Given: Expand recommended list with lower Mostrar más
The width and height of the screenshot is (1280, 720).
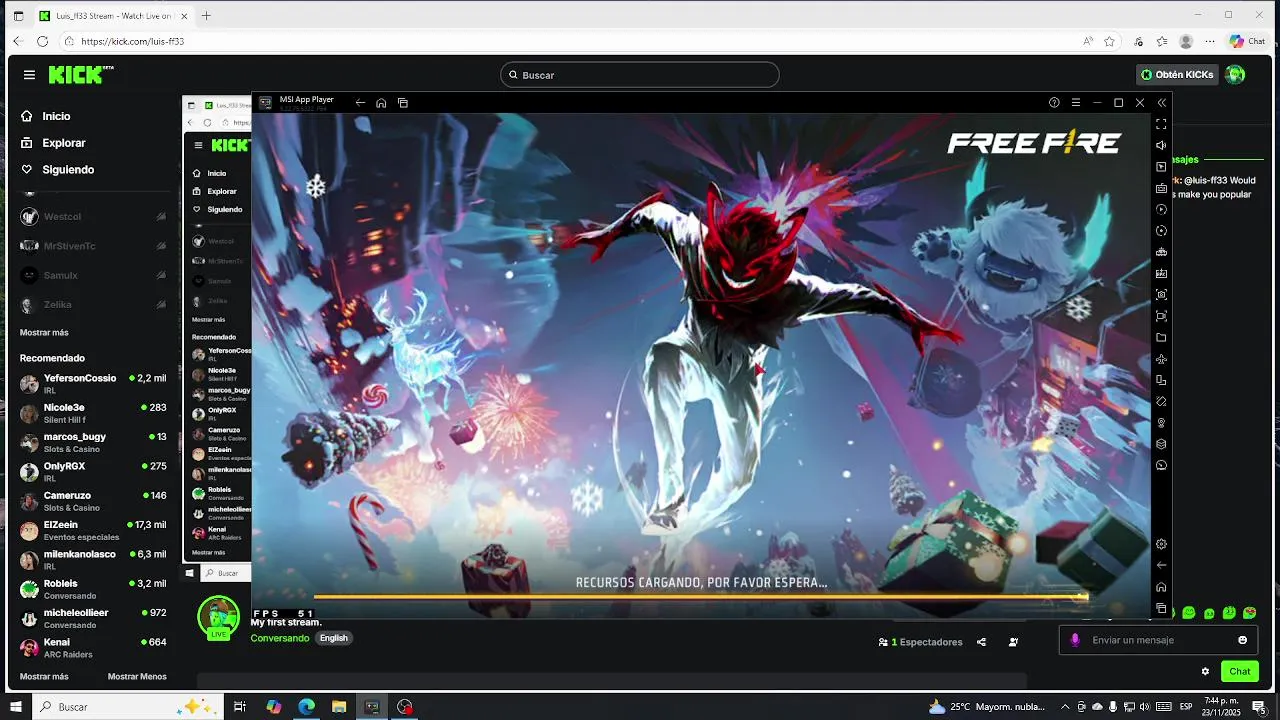Looking at the screenshot, I should click(x=44, y=676).
